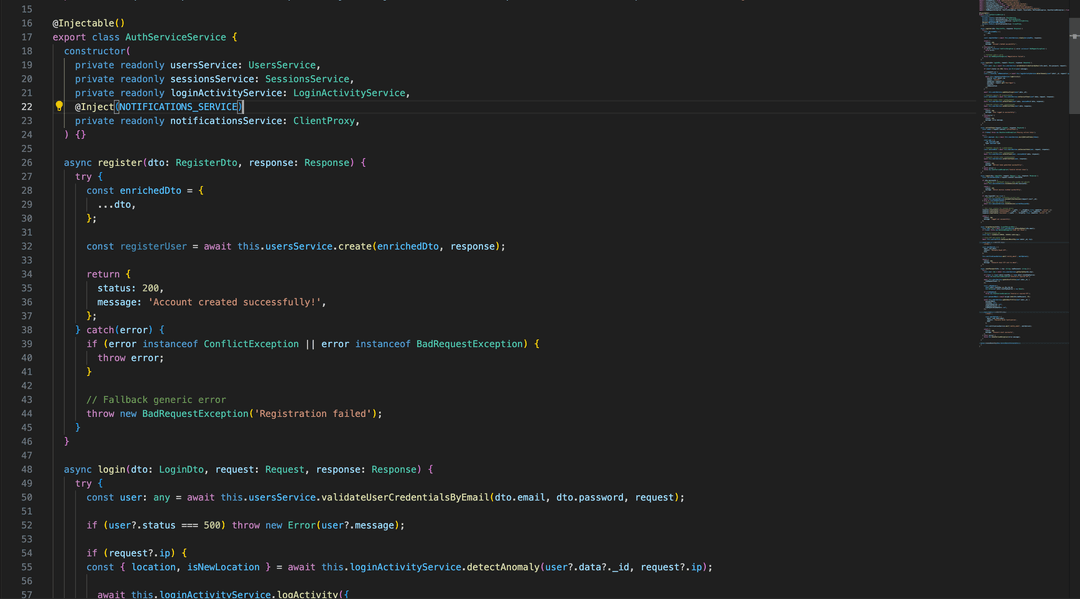Click the UsersService type on line 19
This screenshot has height=599, width=1080.
coord(282,65)
